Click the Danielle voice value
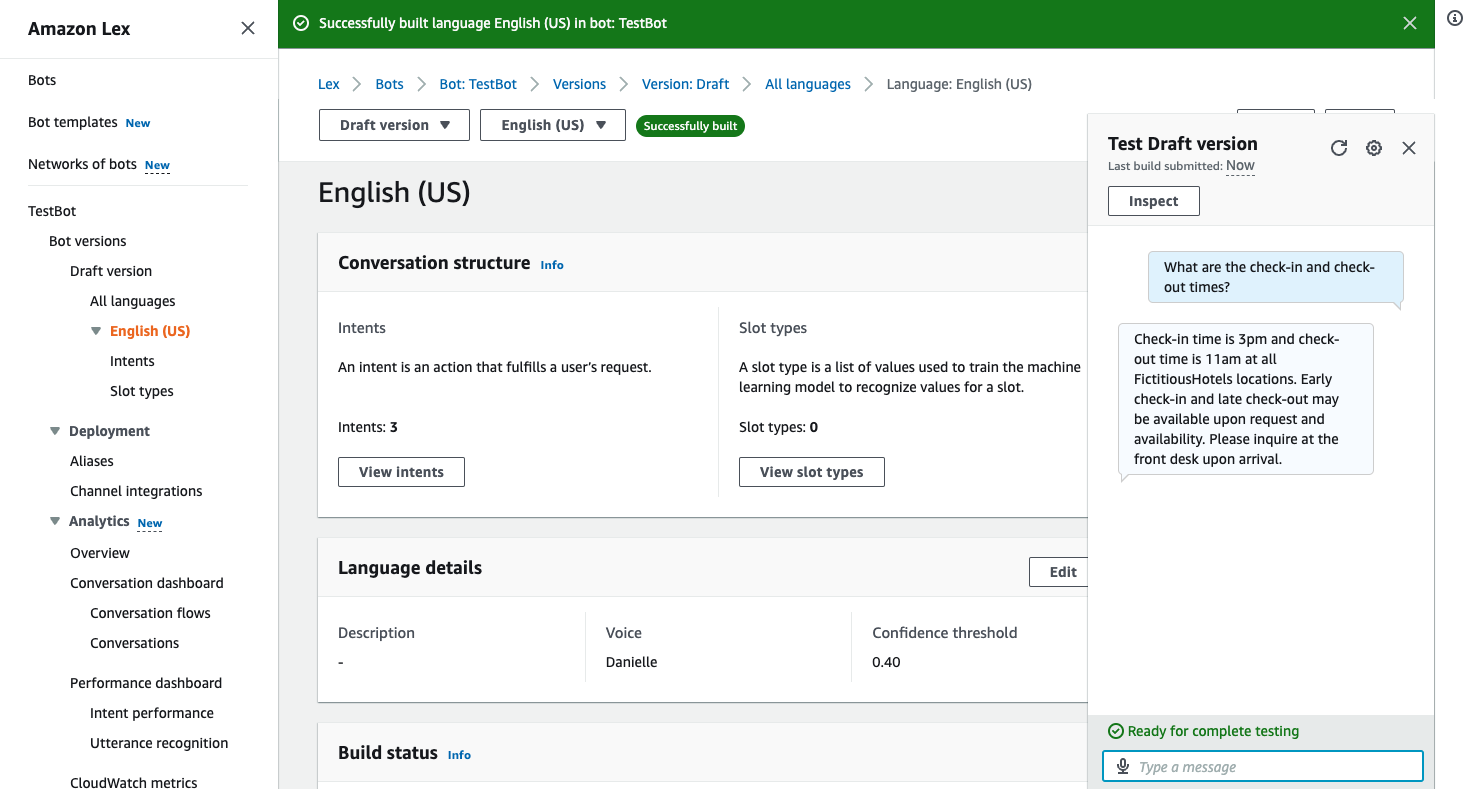Viewport: 1472px width, 789px height. point(632,662)
